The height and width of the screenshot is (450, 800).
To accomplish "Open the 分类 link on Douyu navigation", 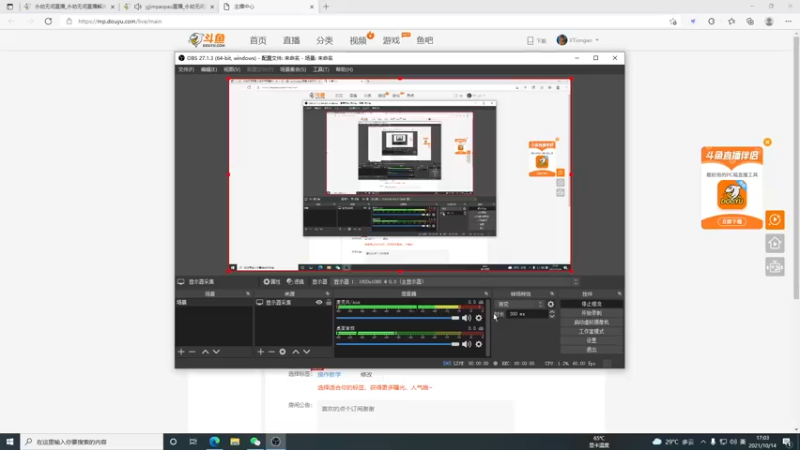I will (x=324, y=40).
